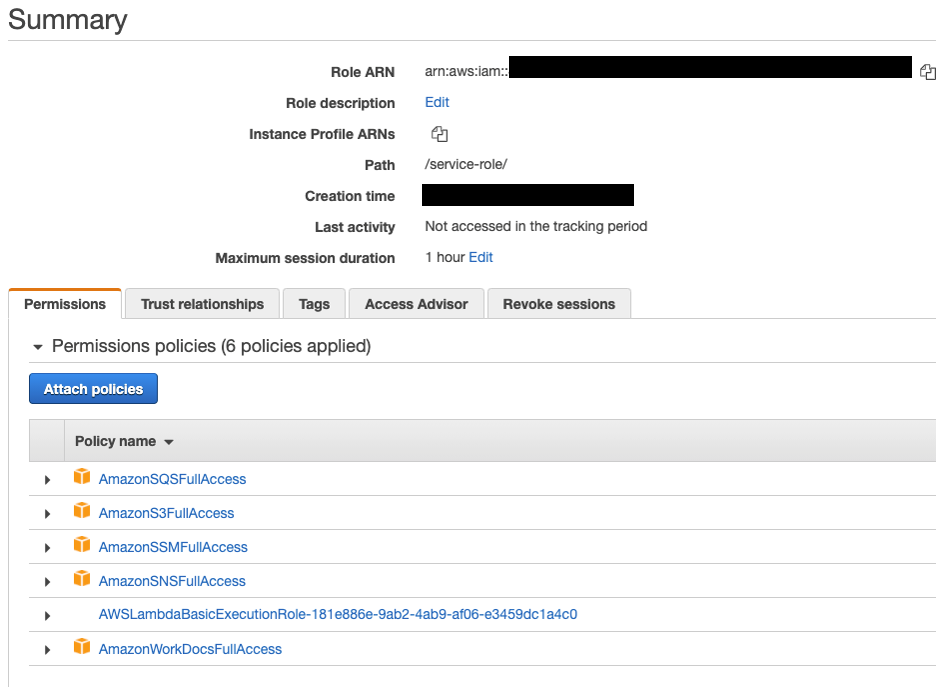Expand the AmazonSSMFullAccess policy row
This screenshot has height=692, width=941.
point(47,547)
